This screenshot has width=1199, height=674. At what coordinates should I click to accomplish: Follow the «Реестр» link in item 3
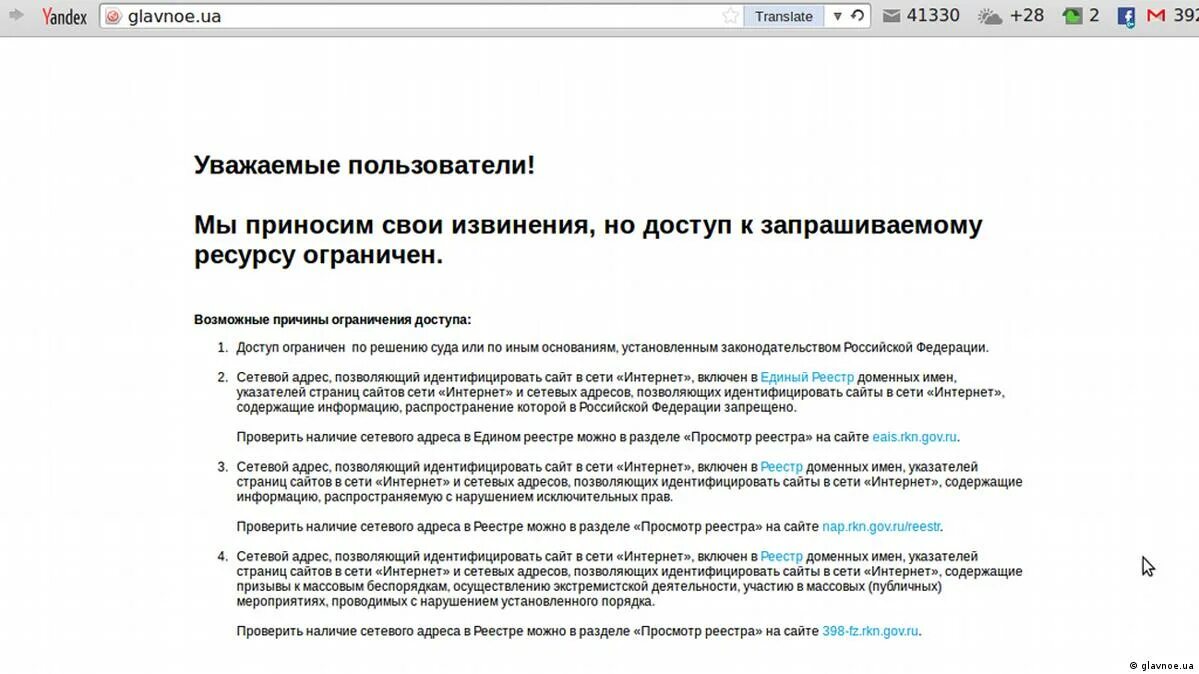click(x=781, y=467)
